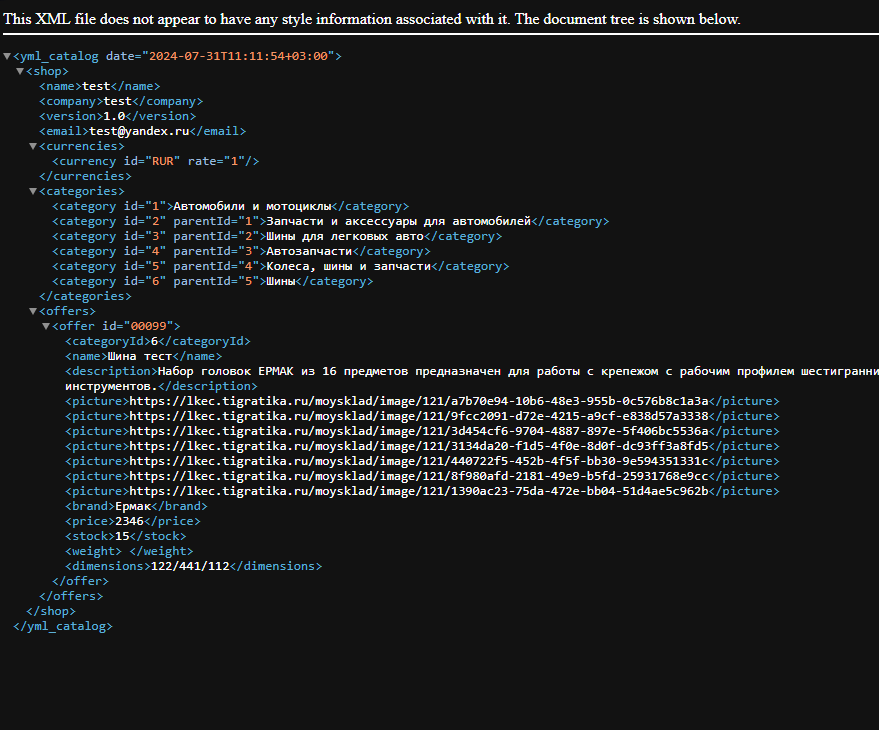The image size is (879, 730).
Task: Collapse the offers element triangle
Action: [33, 311]
